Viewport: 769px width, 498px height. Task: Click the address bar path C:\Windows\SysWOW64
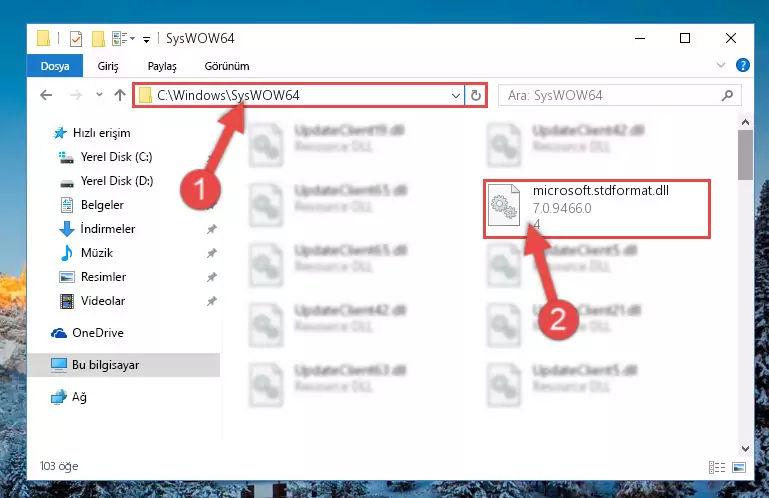coord(229,95)
